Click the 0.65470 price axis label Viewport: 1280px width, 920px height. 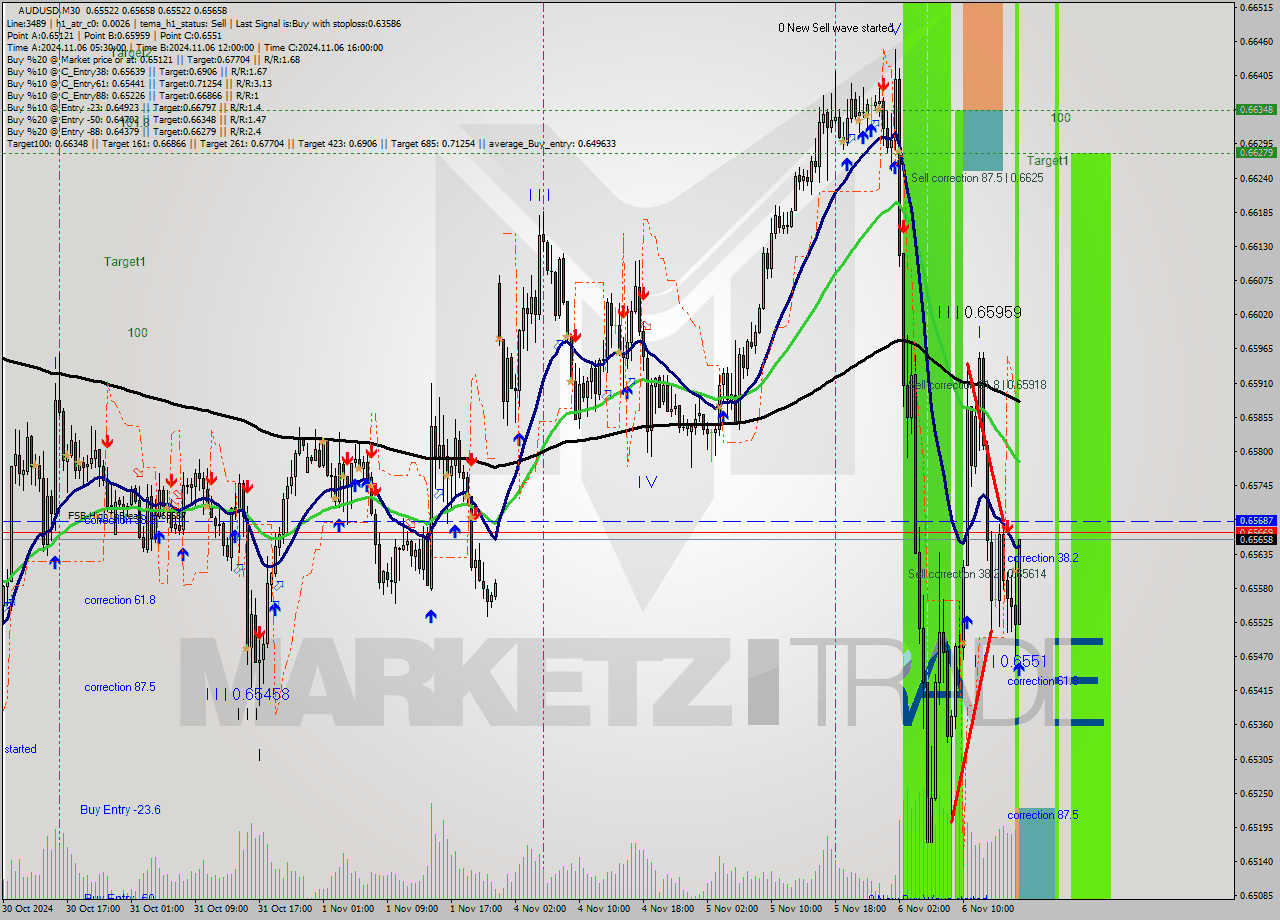point(1256,656)
